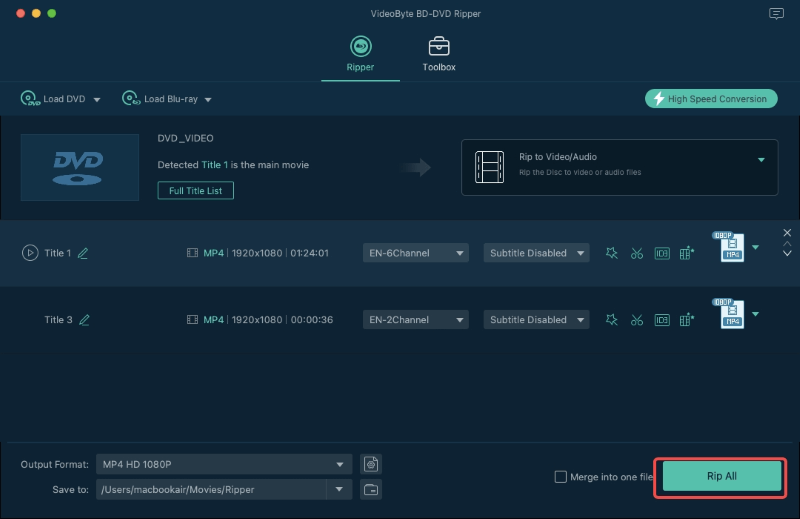Viewport: 800px width, 519px height.
Task: Toggle High Speed Conversion
Action: coord(711,99)
